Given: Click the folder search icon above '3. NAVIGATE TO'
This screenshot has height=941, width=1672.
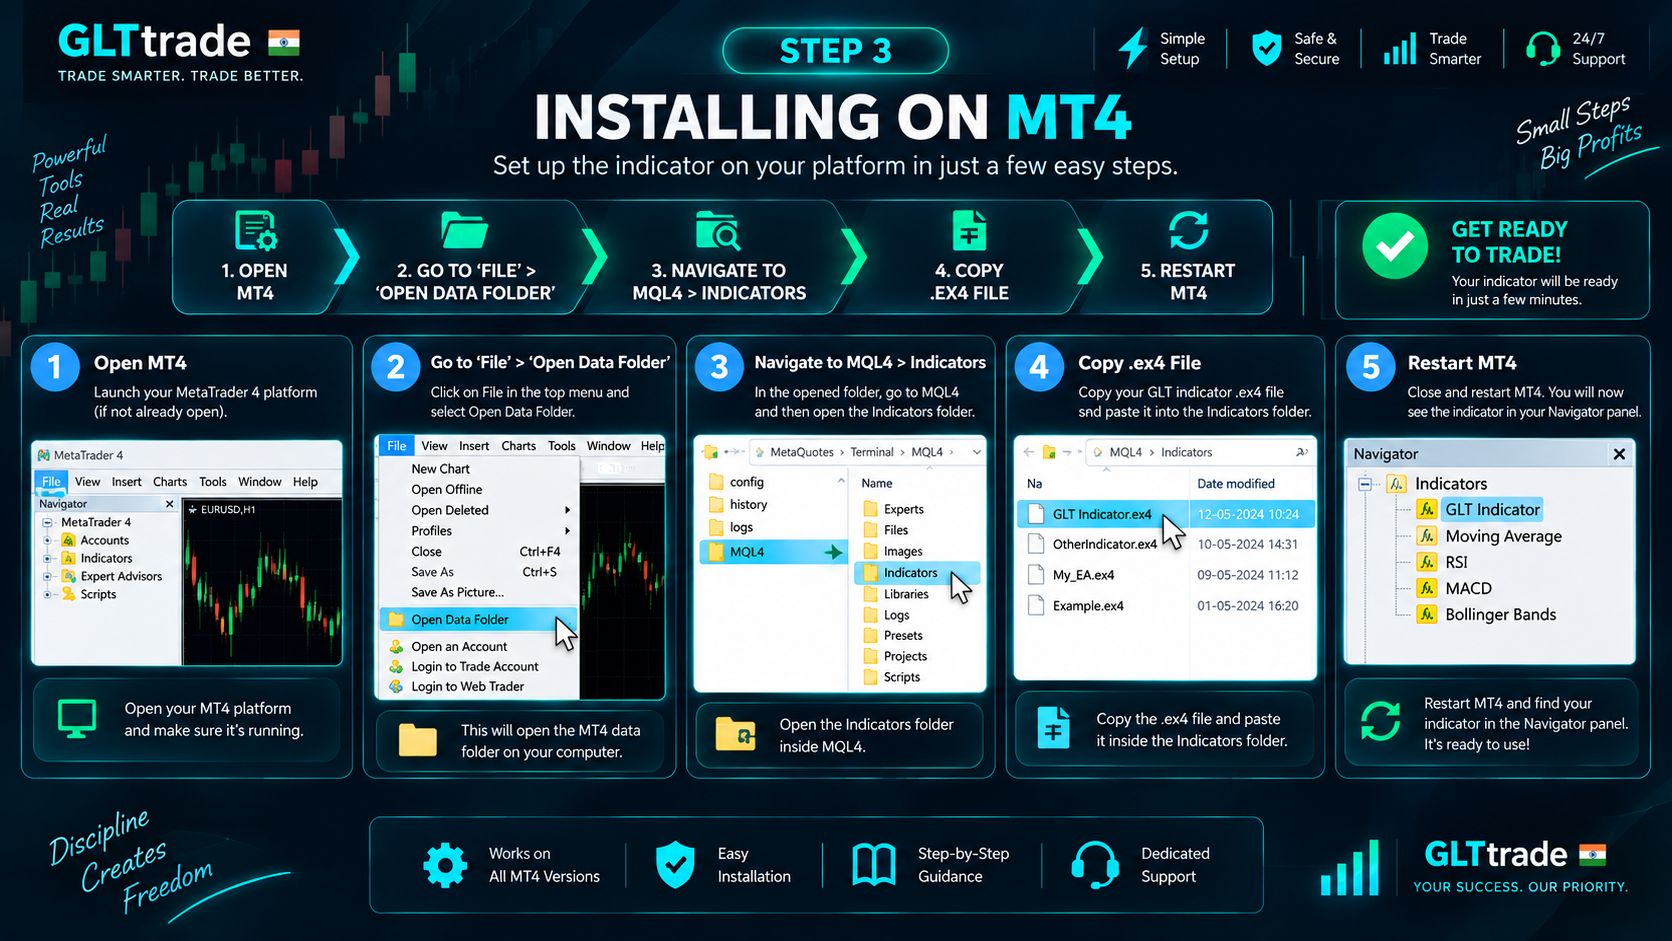Looking at the screenshot, I should (718, 230).
